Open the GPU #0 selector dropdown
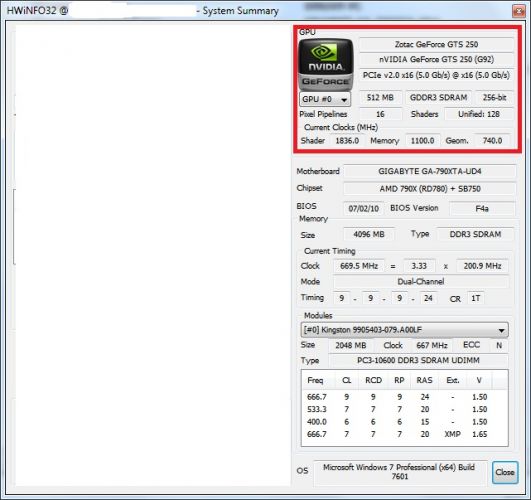This screenshot has width=531, height=500. point(325,99)
